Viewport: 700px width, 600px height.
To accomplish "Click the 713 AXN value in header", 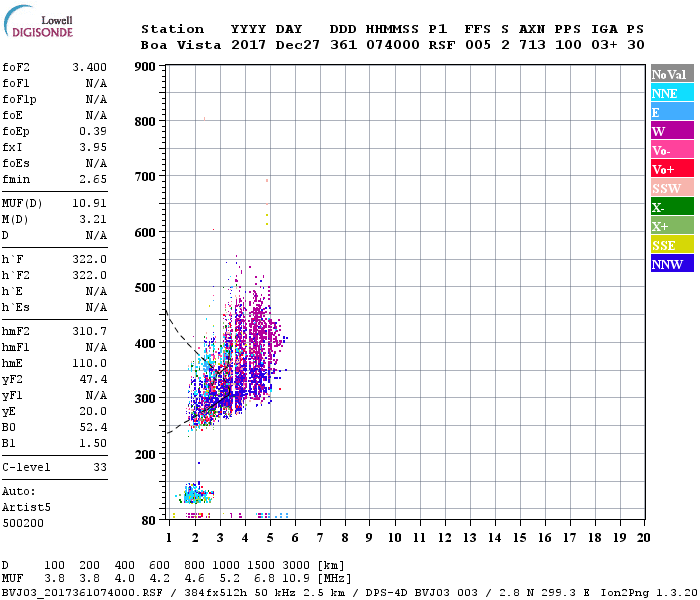I will point(532,45).
